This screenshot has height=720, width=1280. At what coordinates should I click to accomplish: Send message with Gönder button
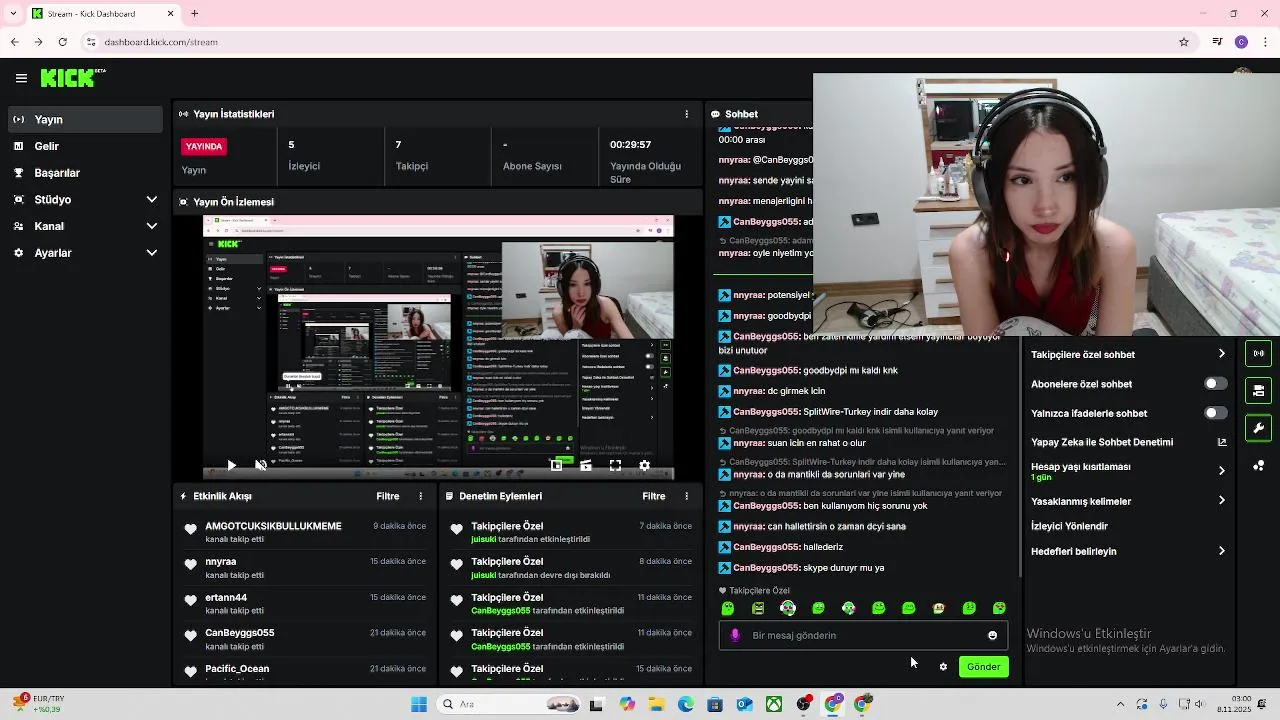(x=983, y=667)
